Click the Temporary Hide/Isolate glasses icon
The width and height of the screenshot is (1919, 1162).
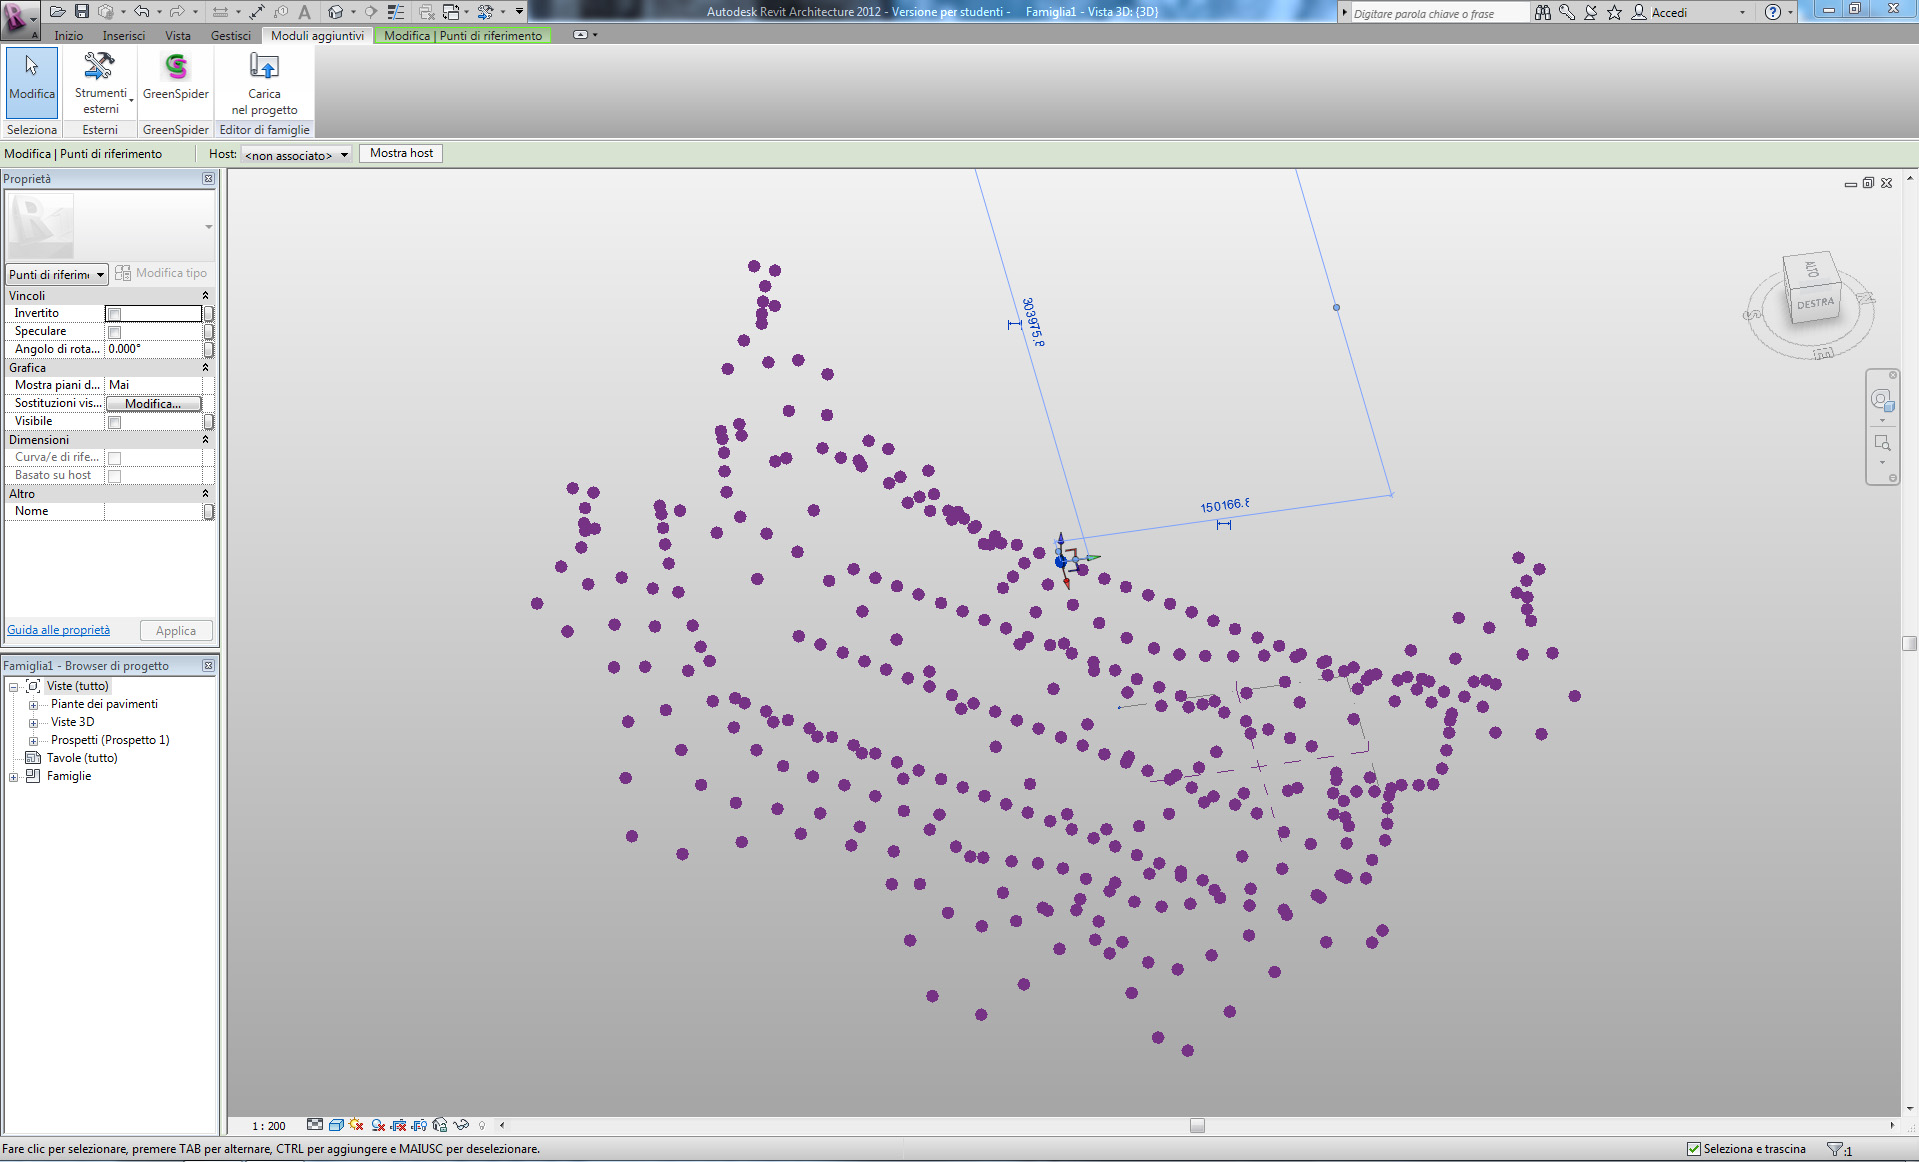click(x=461, y=1125)
